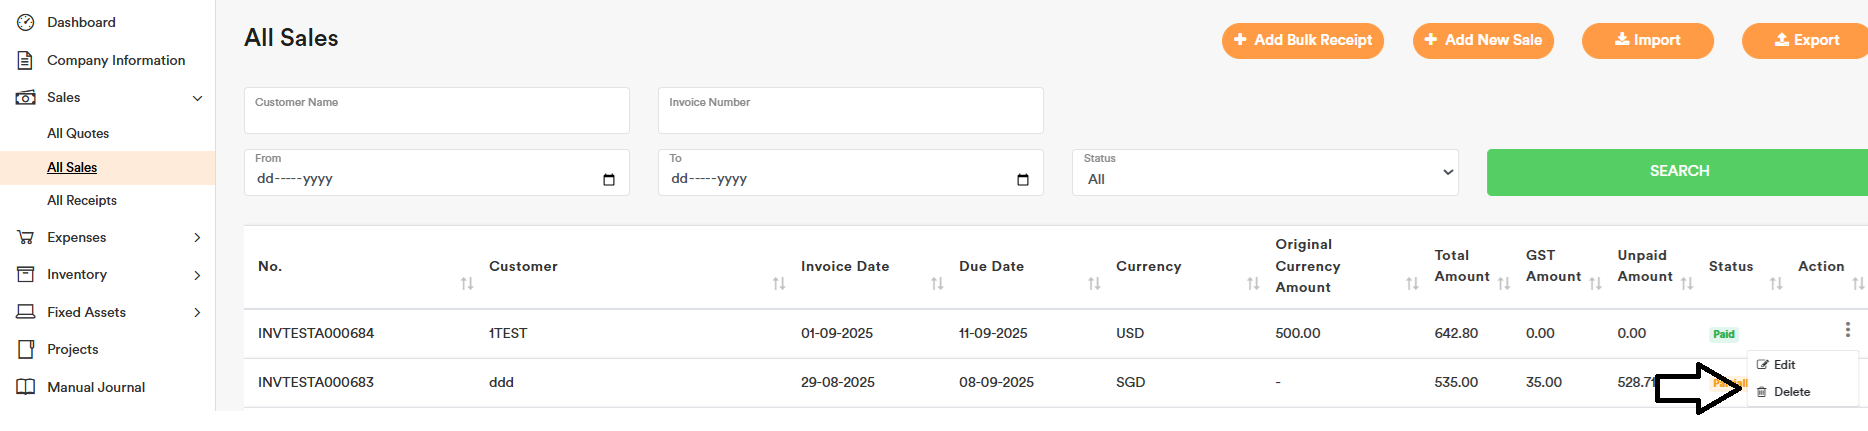Open the From date calendar picker icon

tap(609, 180)
